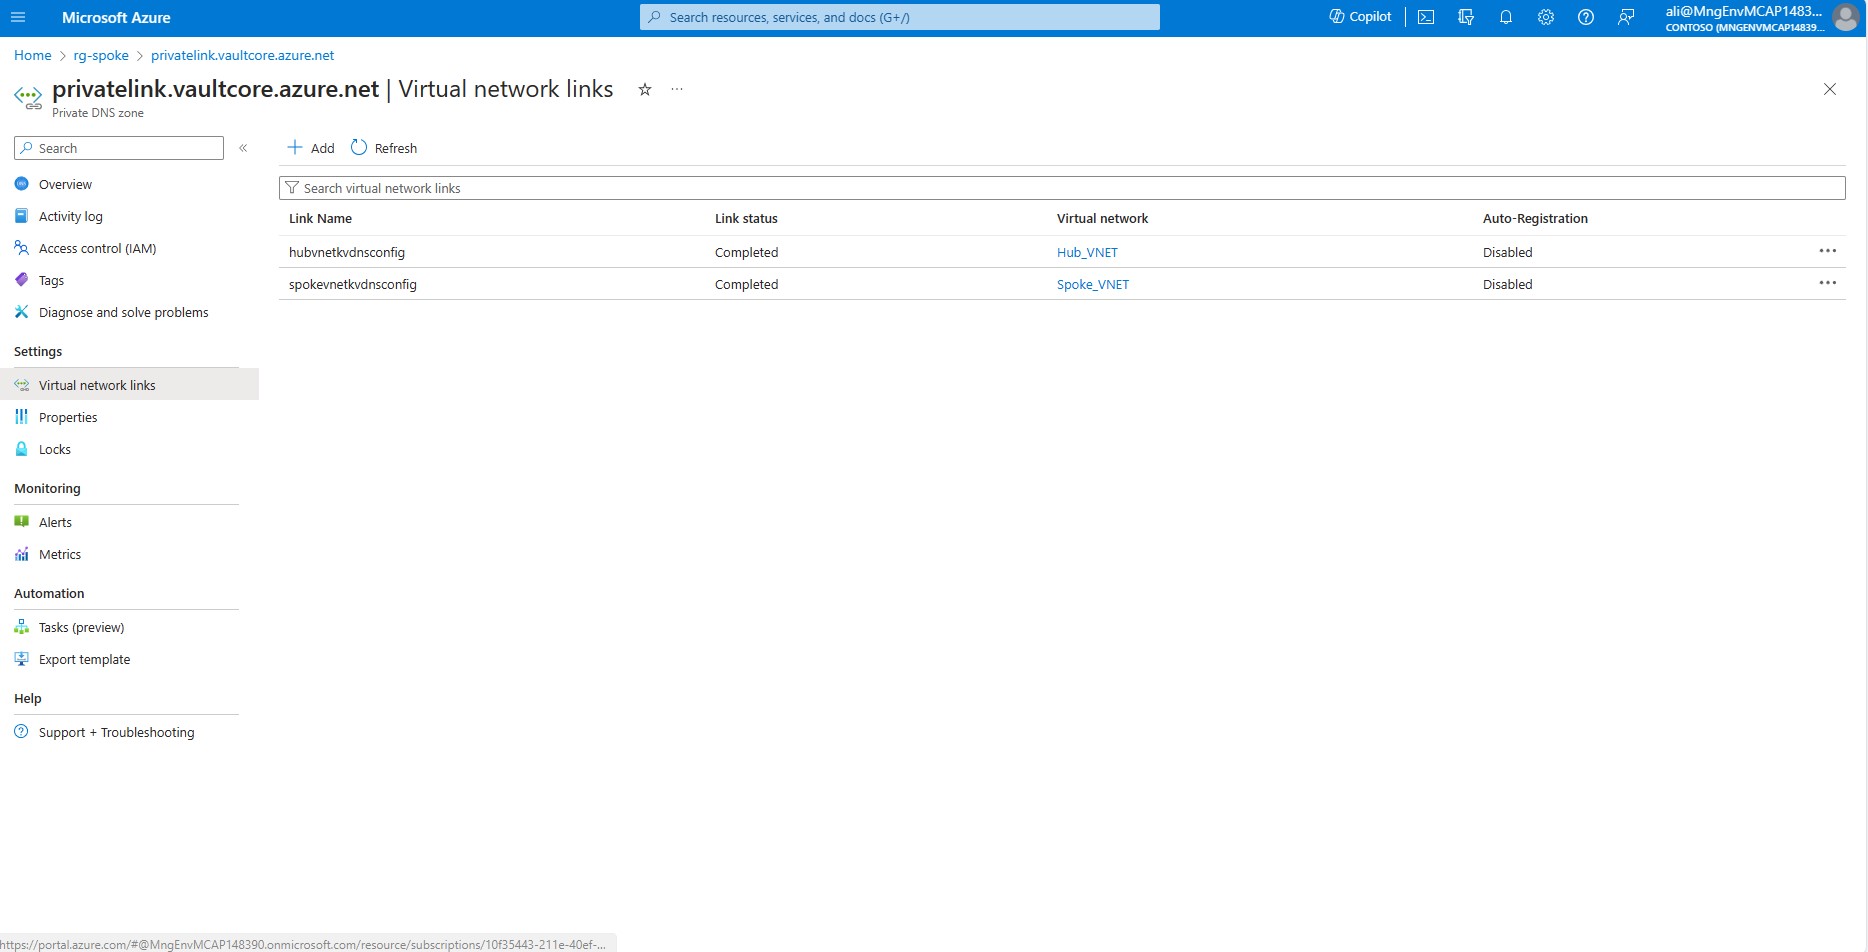
Task: Open the account avatar menu
Action: (1846, 18)
